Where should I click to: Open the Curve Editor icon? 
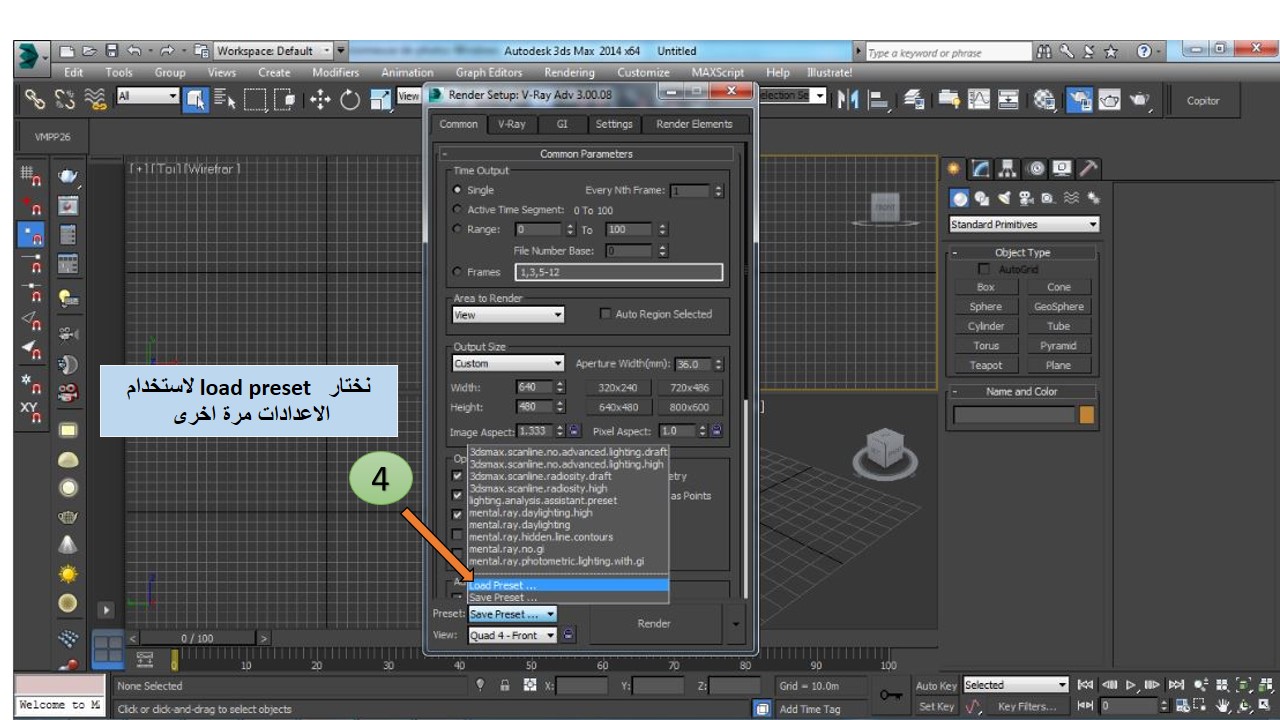[978, 98]
